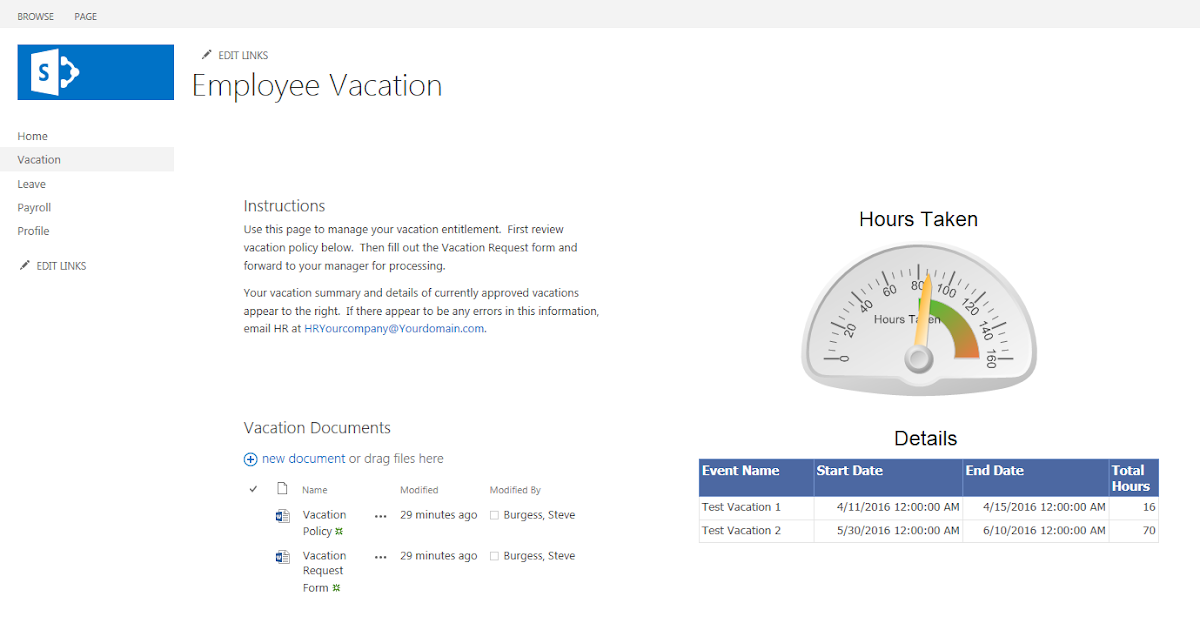Image resolution: width=1200 pixels, height=630 pixels.
Task: Navigate to the Payroll section
Action: click(33, 207)
